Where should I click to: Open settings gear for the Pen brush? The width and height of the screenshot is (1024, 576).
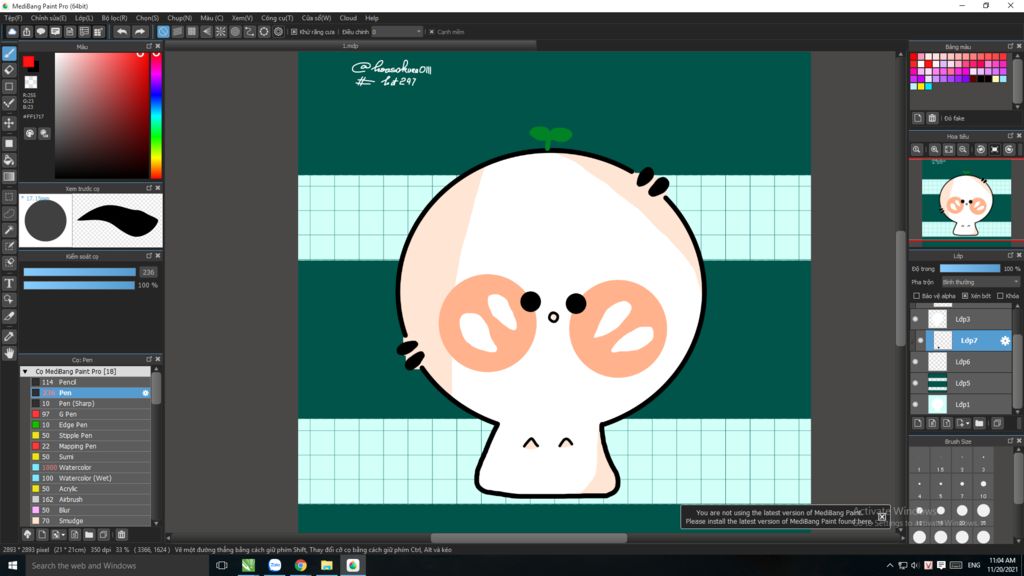146,393
